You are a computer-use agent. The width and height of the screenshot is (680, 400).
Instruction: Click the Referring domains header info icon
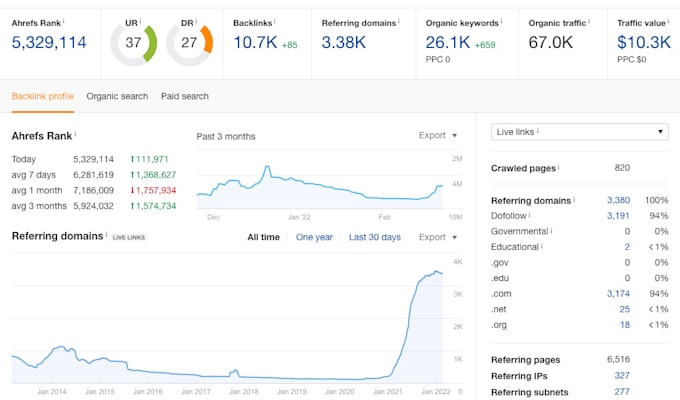click(399, 20)
